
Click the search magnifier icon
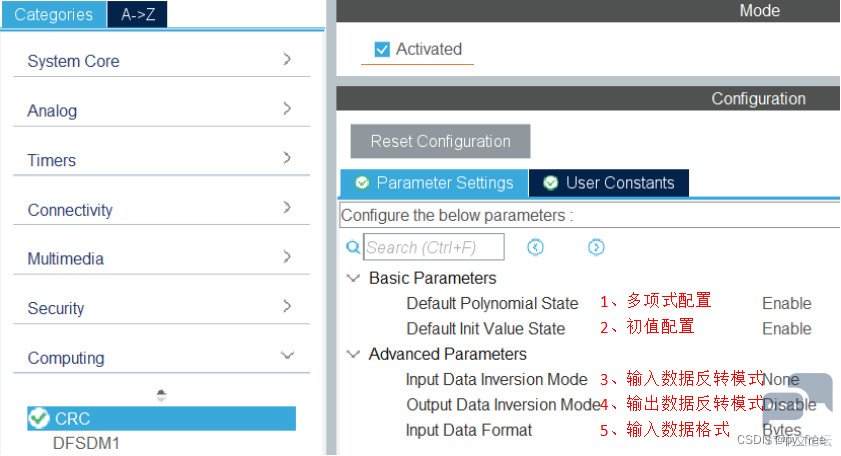coord(353,247)
